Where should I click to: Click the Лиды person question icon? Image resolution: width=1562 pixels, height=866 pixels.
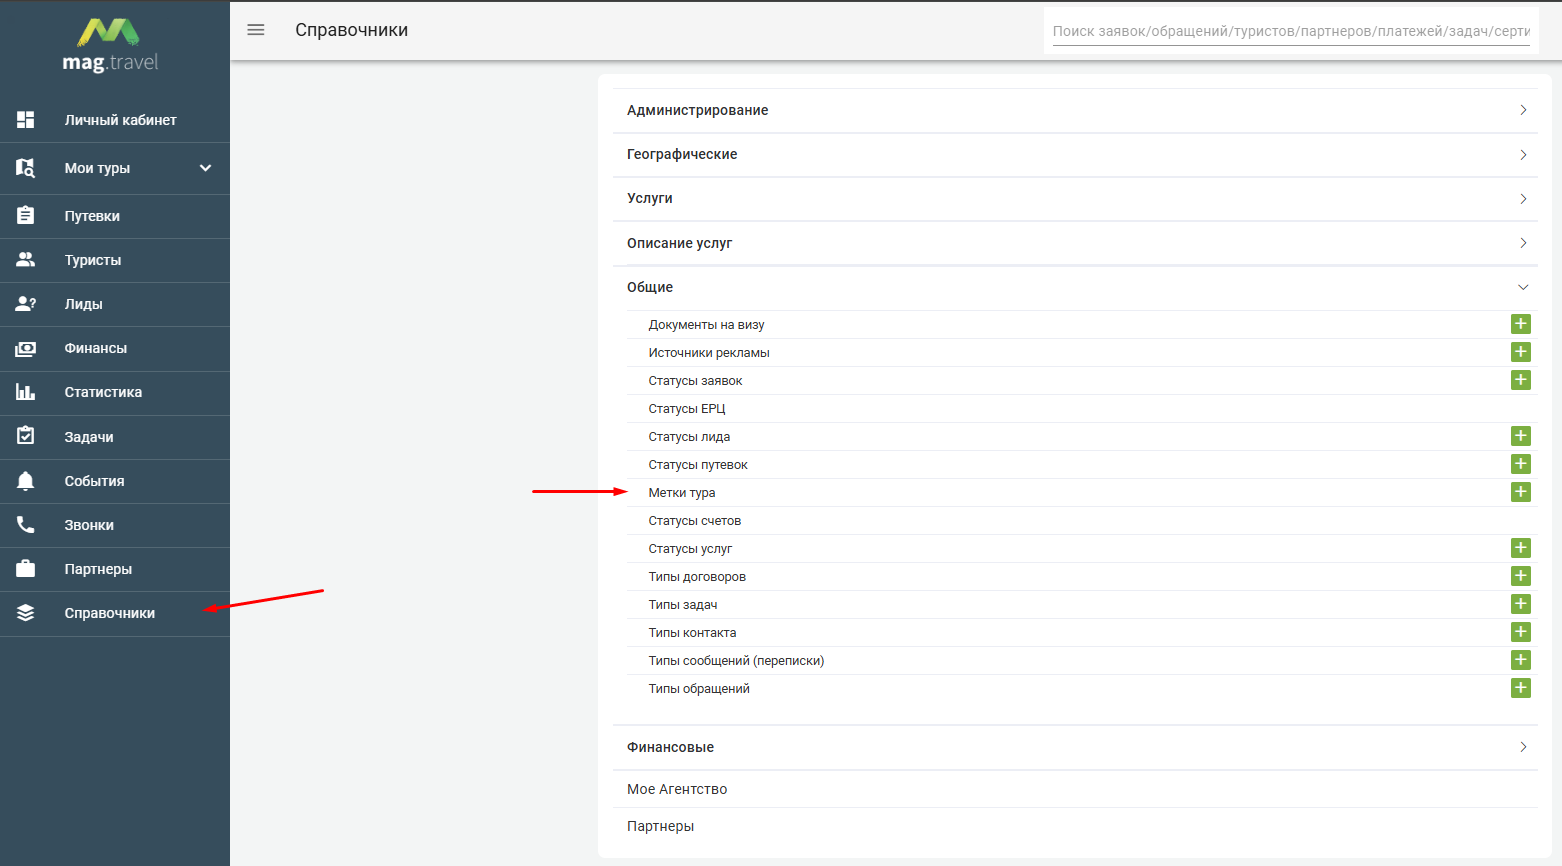tap(26, 304)
